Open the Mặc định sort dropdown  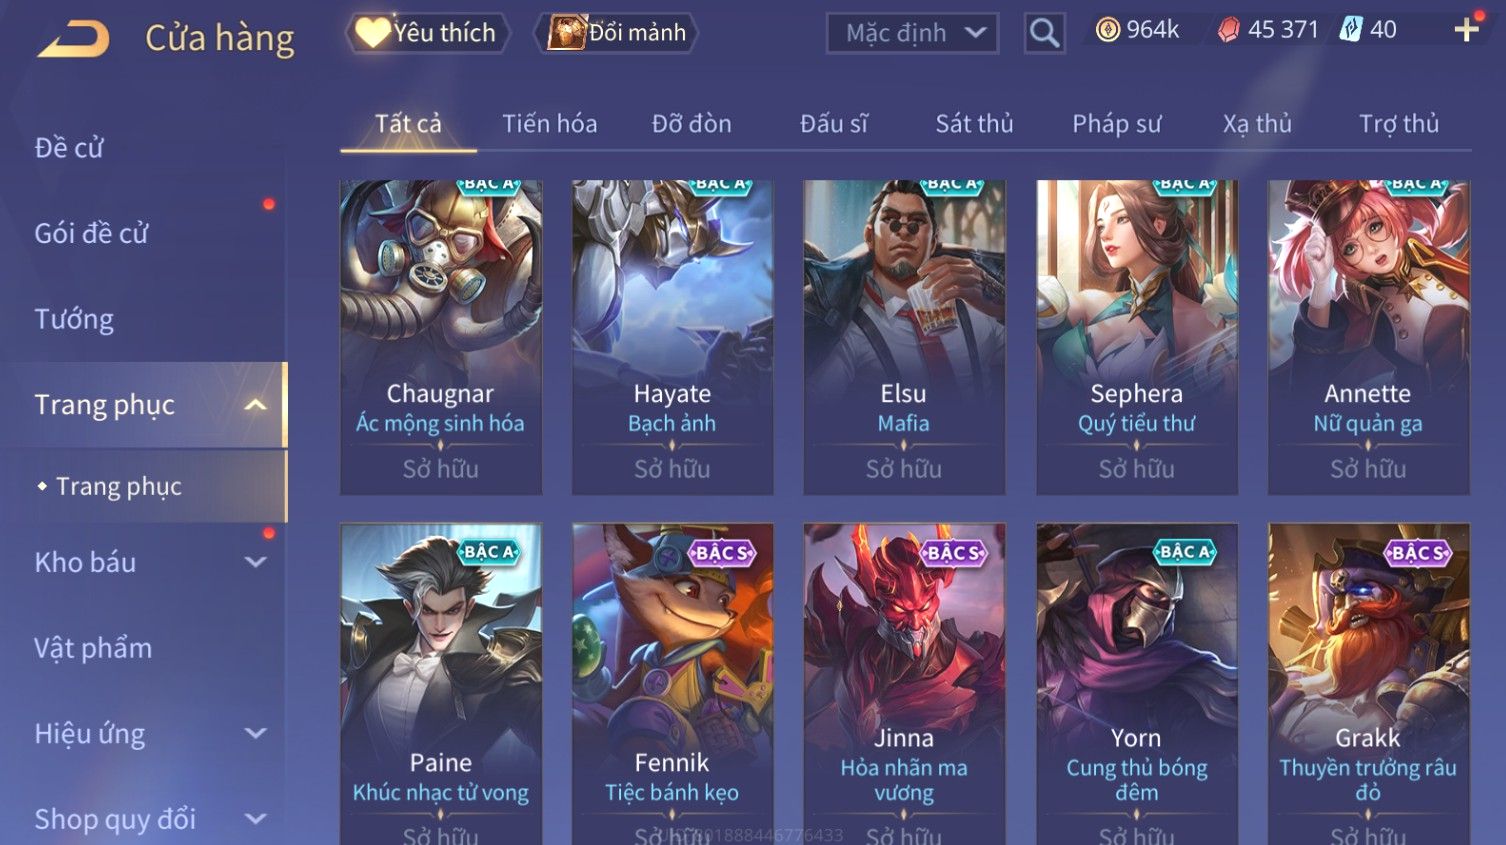912,33
